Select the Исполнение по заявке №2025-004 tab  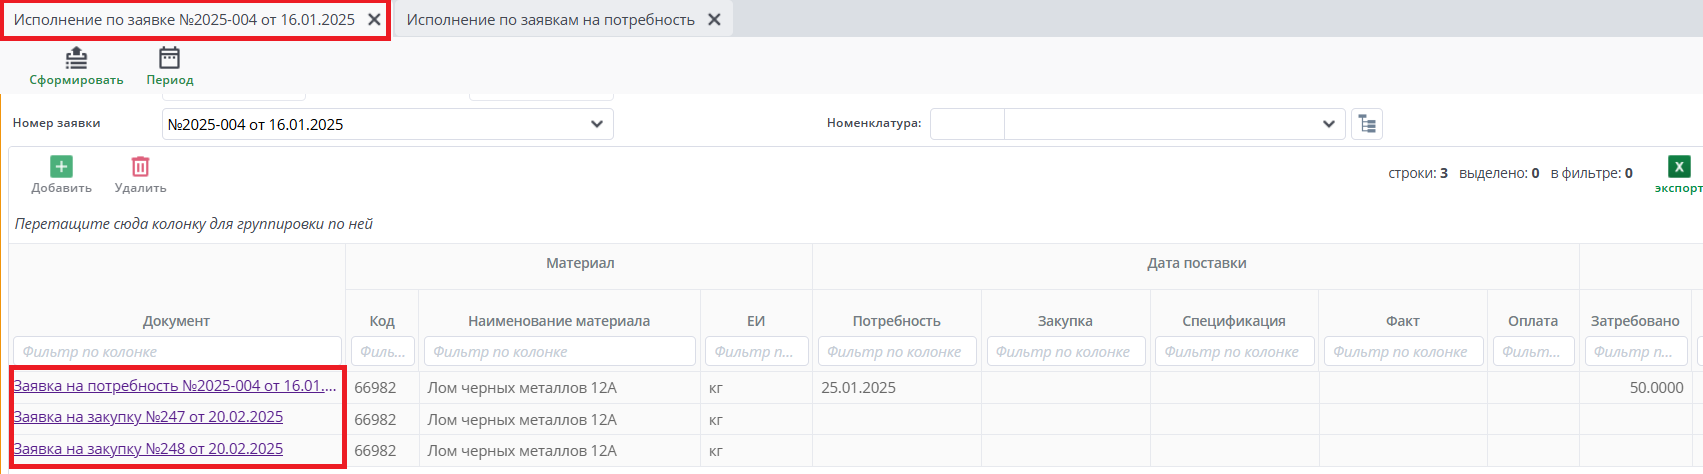[x=184, y=20]
